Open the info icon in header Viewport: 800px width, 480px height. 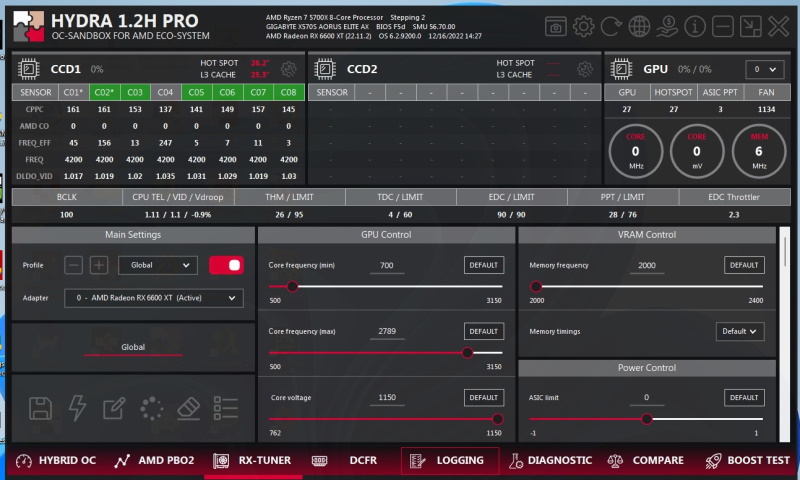(x=695, y=26)
